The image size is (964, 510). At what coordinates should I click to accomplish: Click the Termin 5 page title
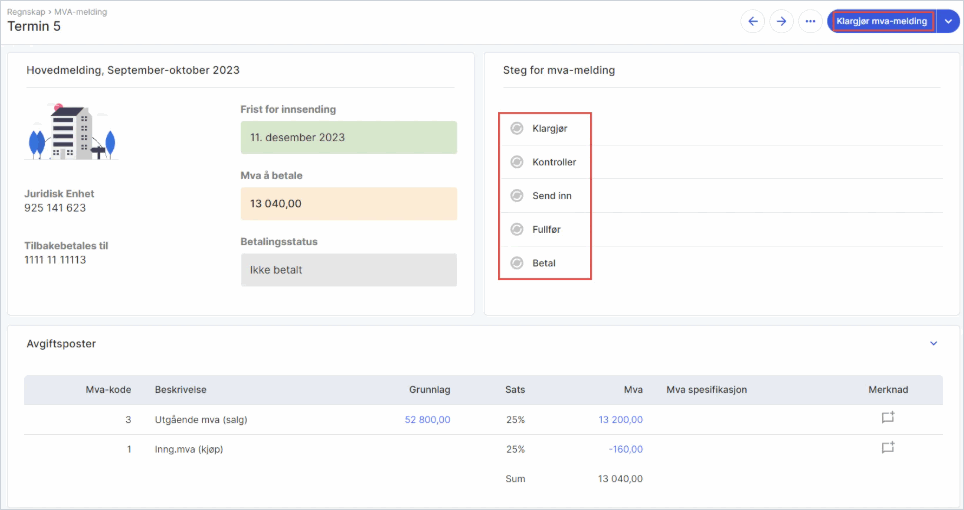(x=34, y=26)
